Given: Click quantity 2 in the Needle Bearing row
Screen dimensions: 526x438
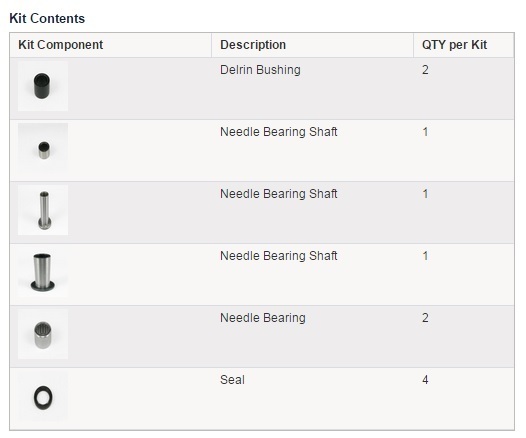Looking at the screenshot, I should (425, 318).
